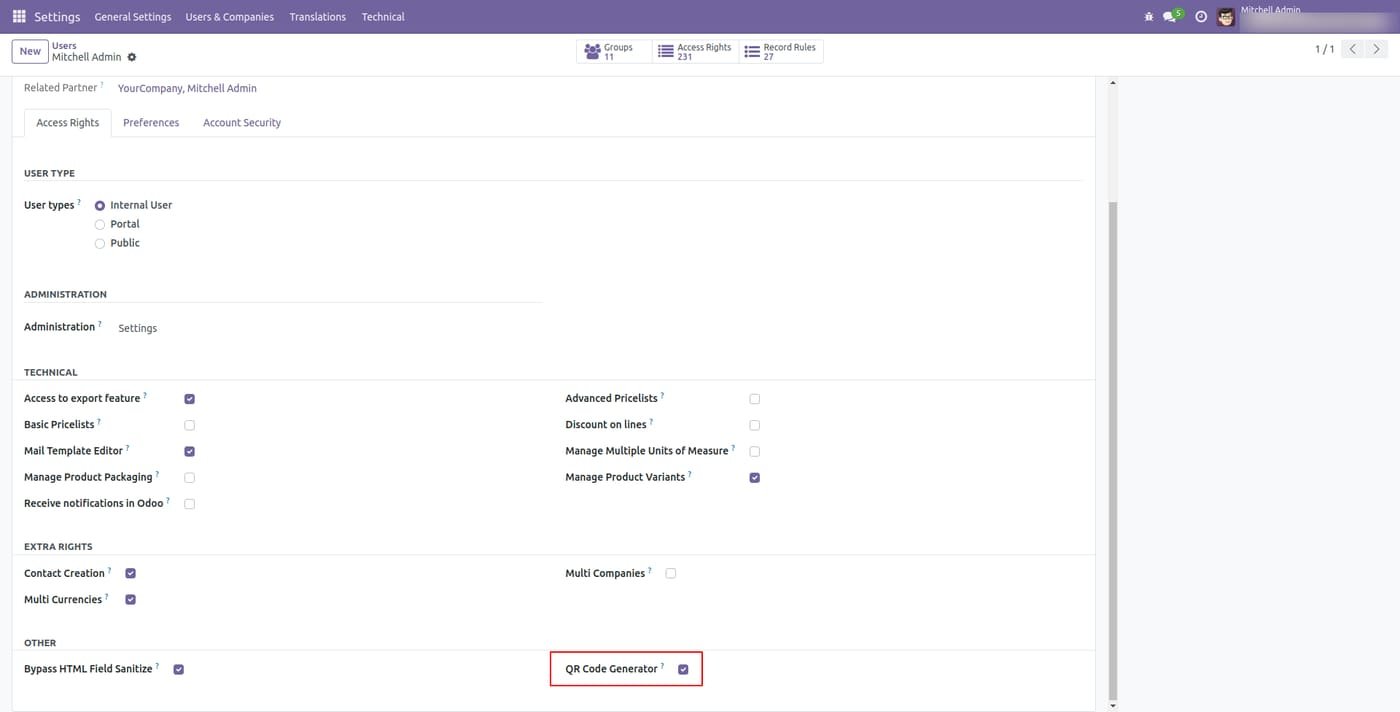The width and height of the screenshot is (1400, 712).
Task: Select the Portal user type
Action: [x=100, y=225]
